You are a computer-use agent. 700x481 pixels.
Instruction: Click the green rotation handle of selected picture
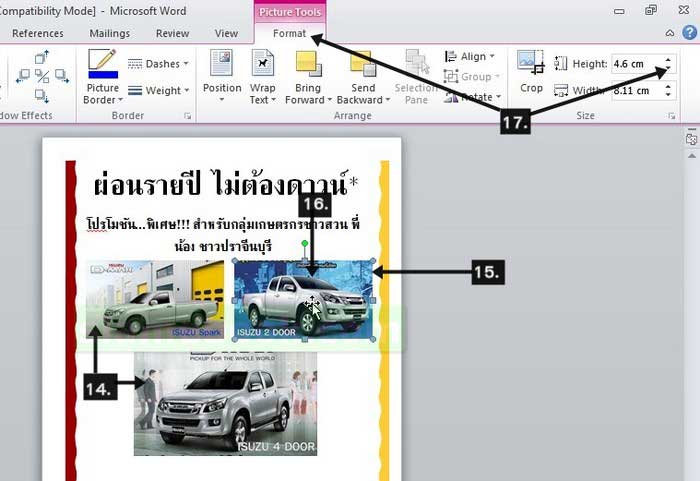(x=304, y=243)
